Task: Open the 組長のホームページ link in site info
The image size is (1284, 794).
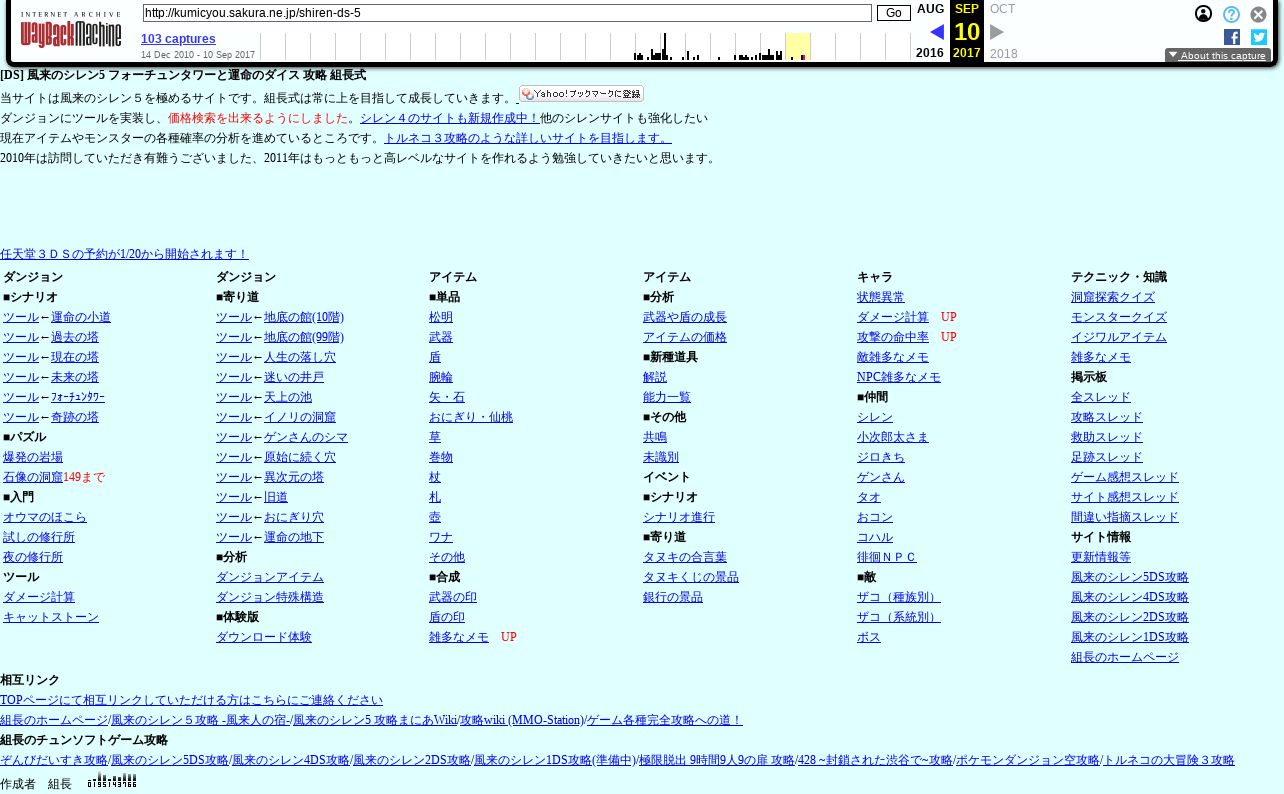Action: point(1125,657)
